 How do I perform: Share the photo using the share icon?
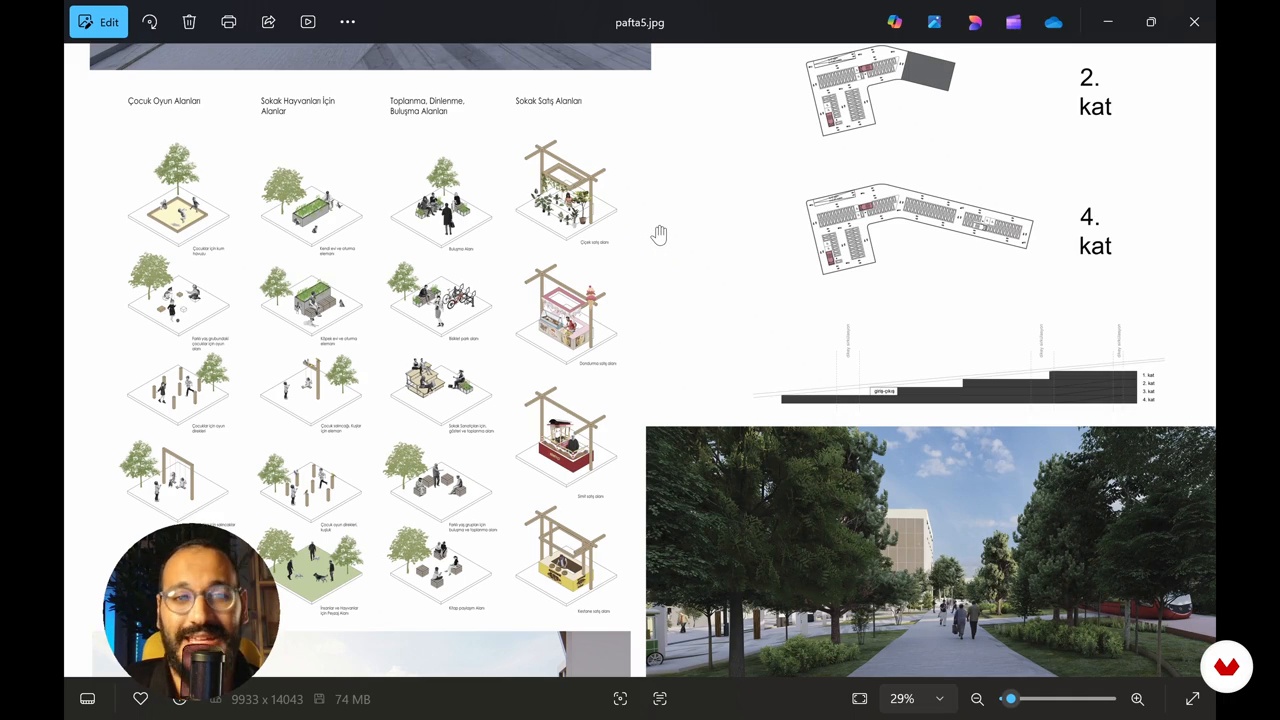[x=268, y=22]
